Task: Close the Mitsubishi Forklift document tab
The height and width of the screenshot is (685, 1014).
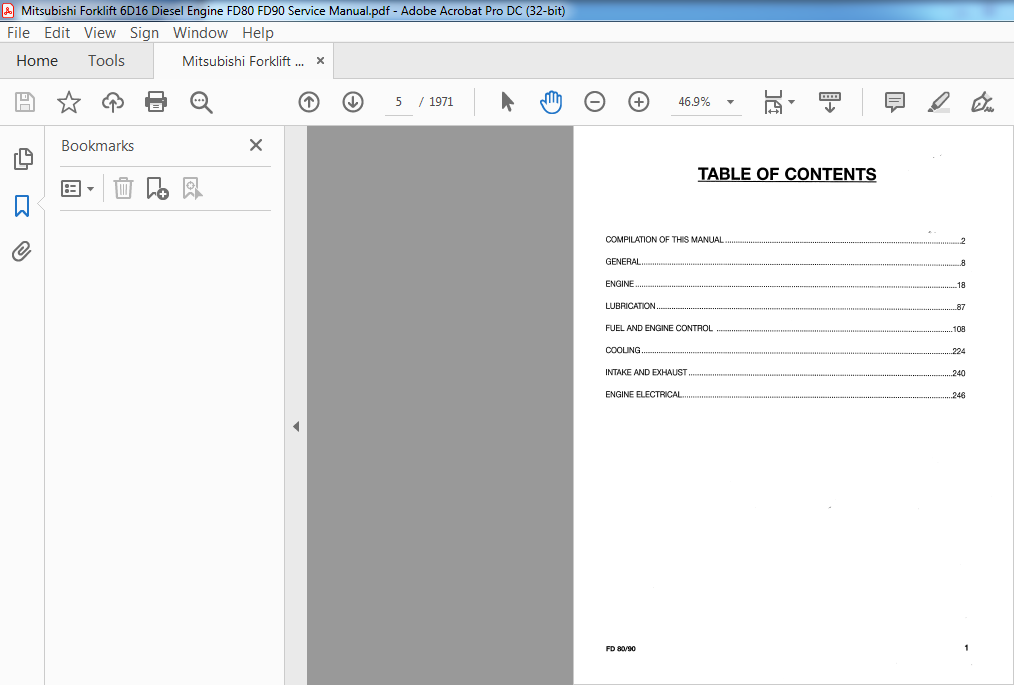Action: click(x=320, y=61)
